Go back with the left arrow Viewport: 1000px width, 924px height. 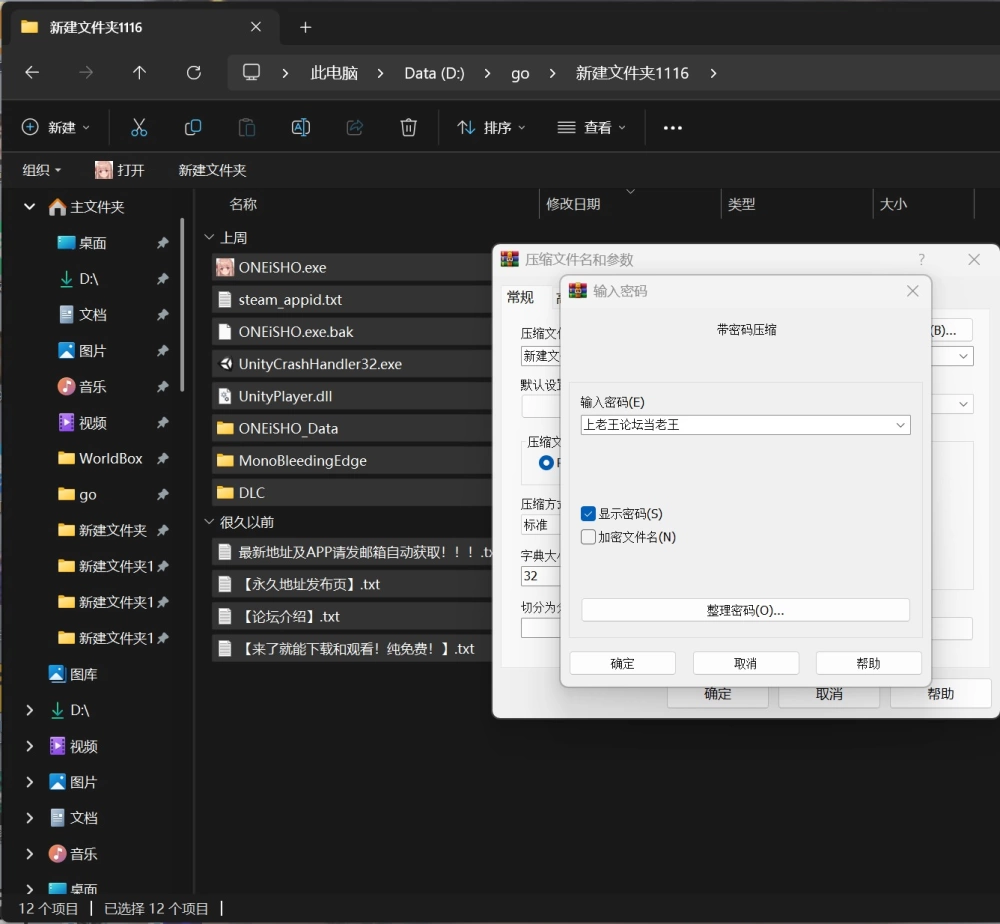(32, 73)
